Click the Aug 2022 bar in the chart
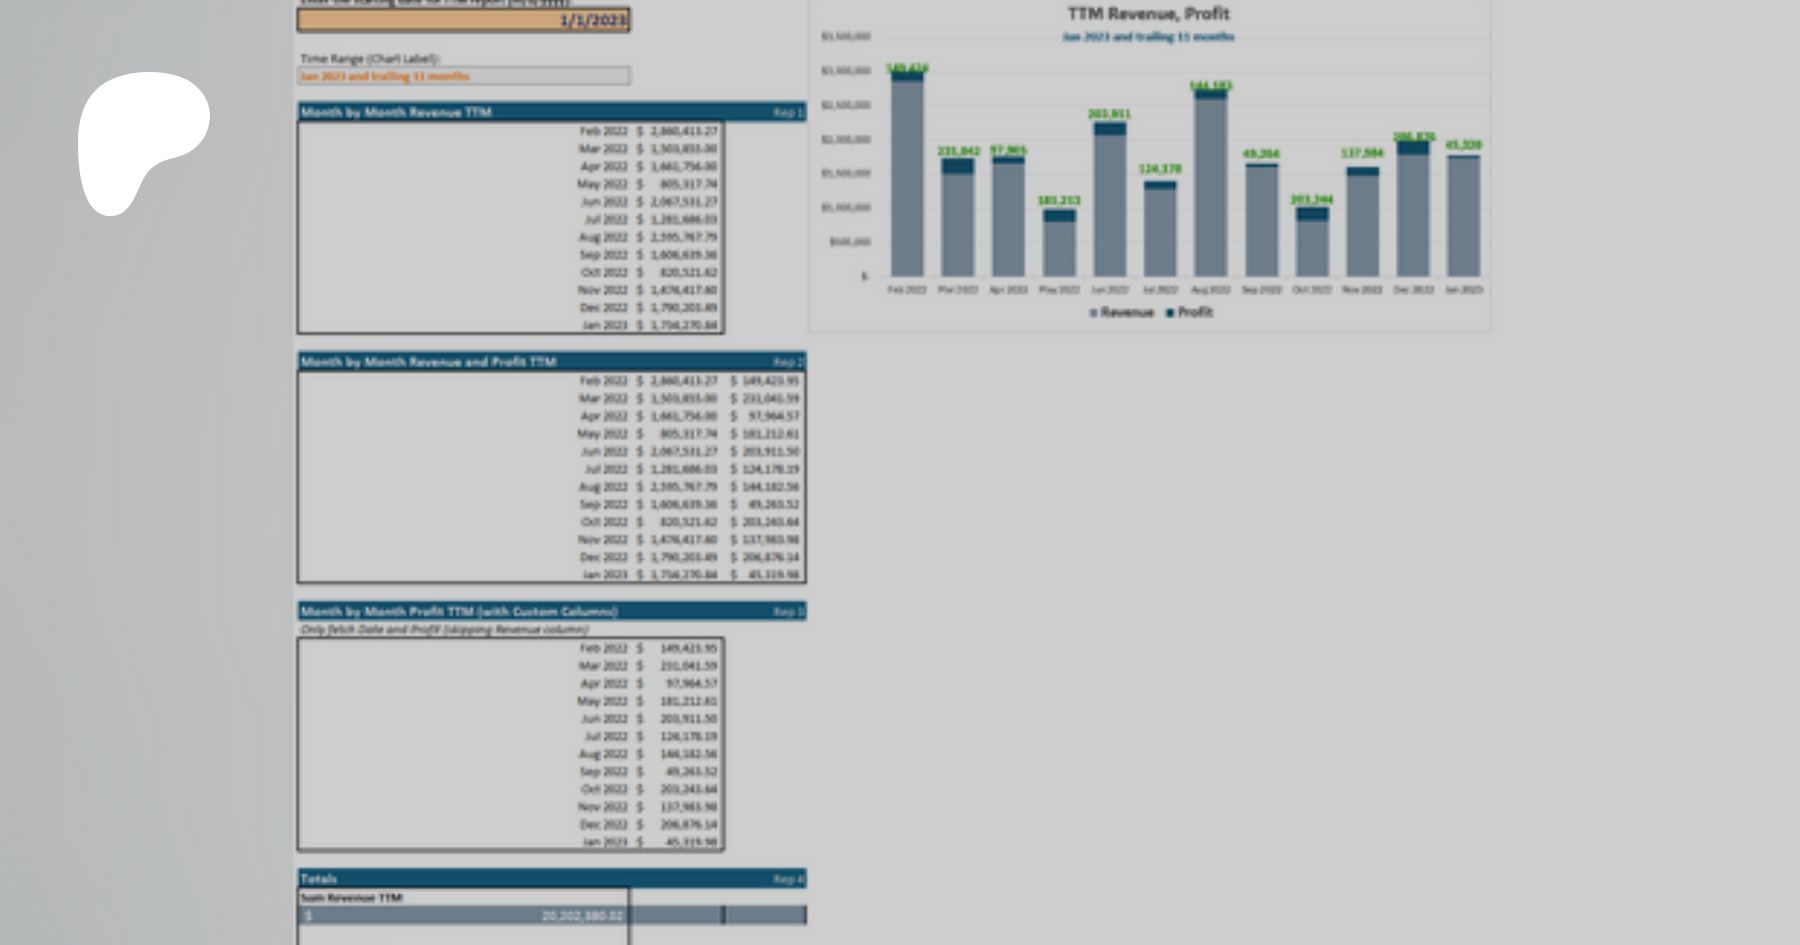Viewport: 1800px width, 945px height. [1210, 187]
